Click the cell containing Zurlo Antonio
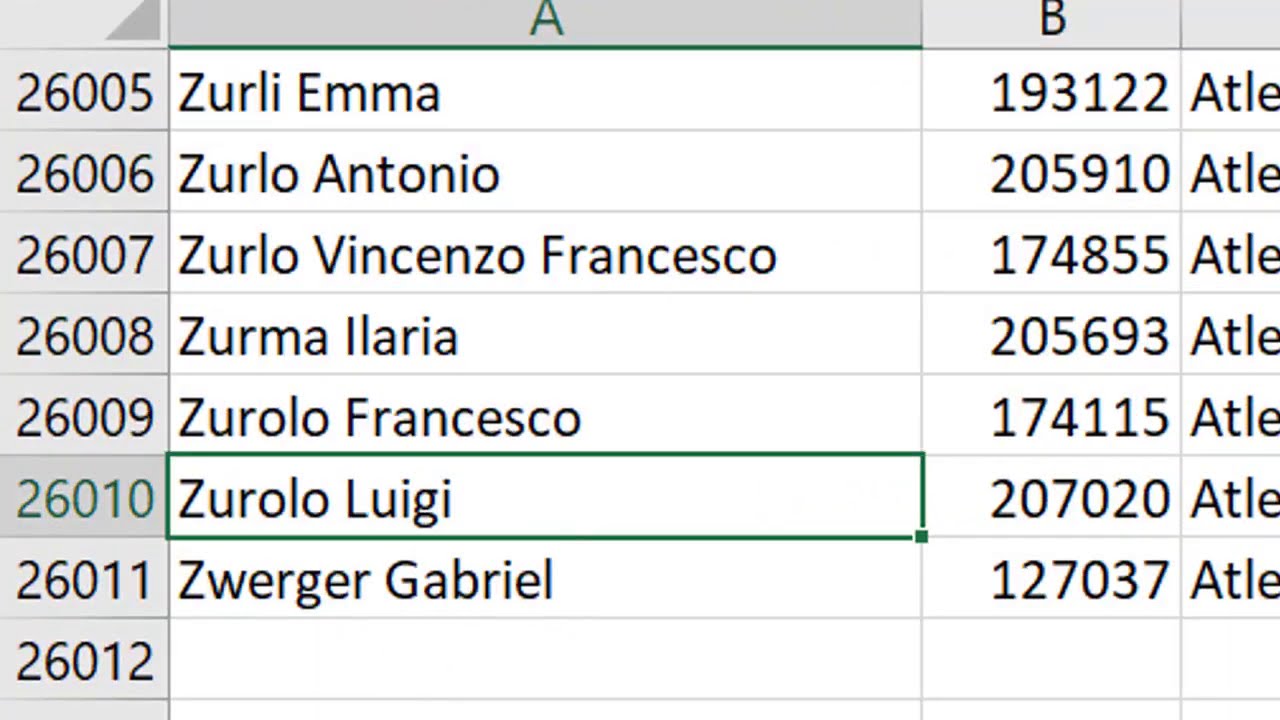The image size is (1280, 720). coord(545,174)
